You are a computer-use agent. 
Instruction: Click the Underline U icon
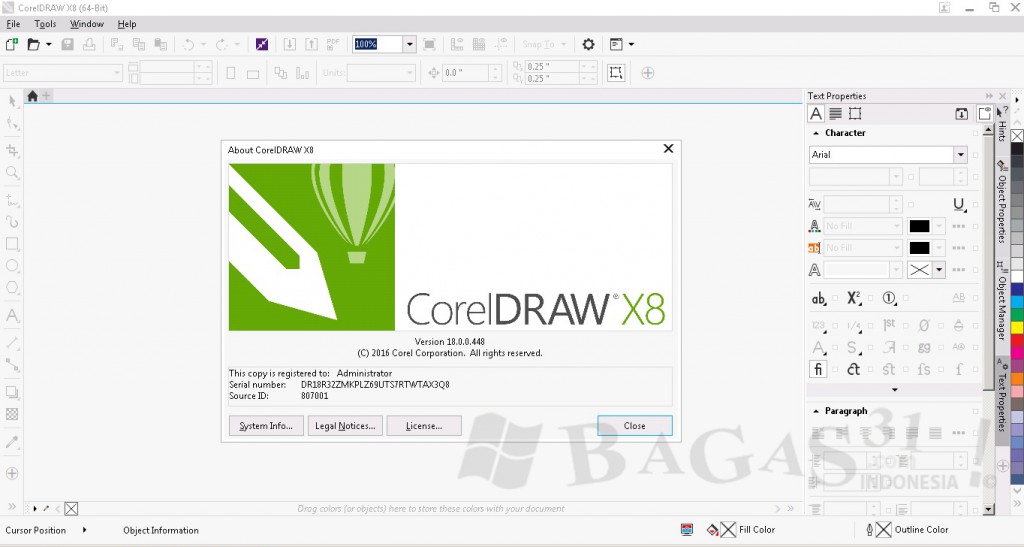point(959,204)
